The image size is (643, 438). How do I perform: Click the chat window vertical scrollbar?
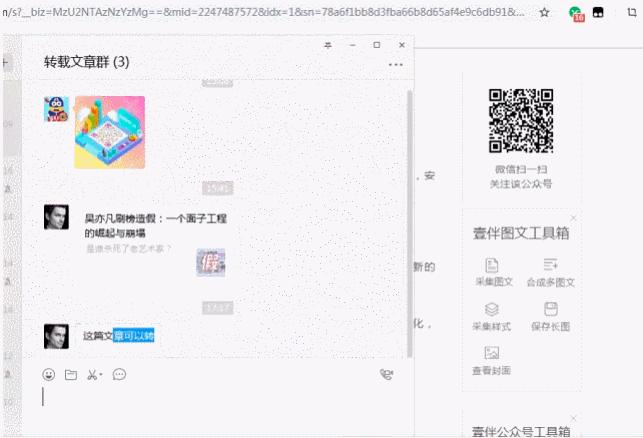(x=409, y=224)
